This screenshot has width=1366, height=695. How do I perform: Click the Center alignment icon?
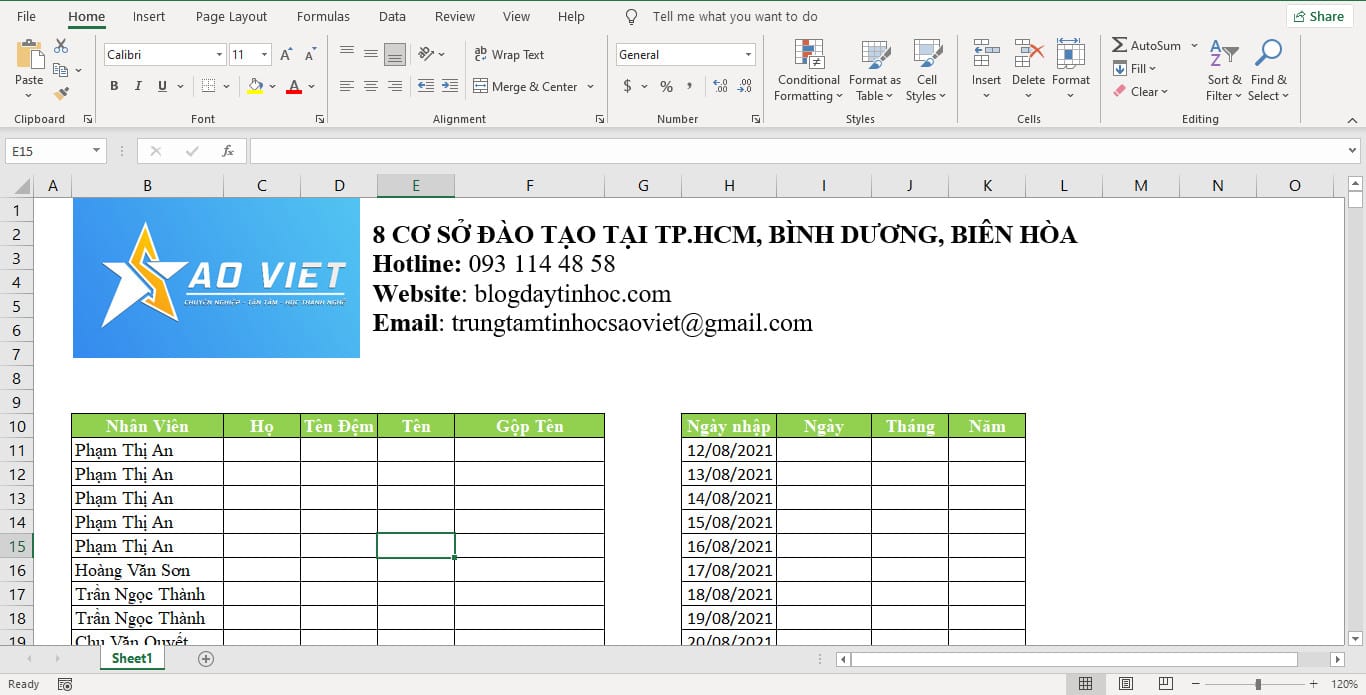click(x=370, y=86)
